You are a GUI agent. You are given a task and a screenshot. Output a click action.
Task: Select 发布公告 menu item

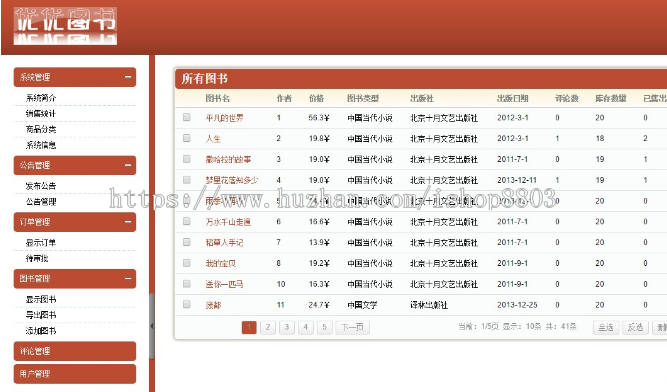click(41, 186)
